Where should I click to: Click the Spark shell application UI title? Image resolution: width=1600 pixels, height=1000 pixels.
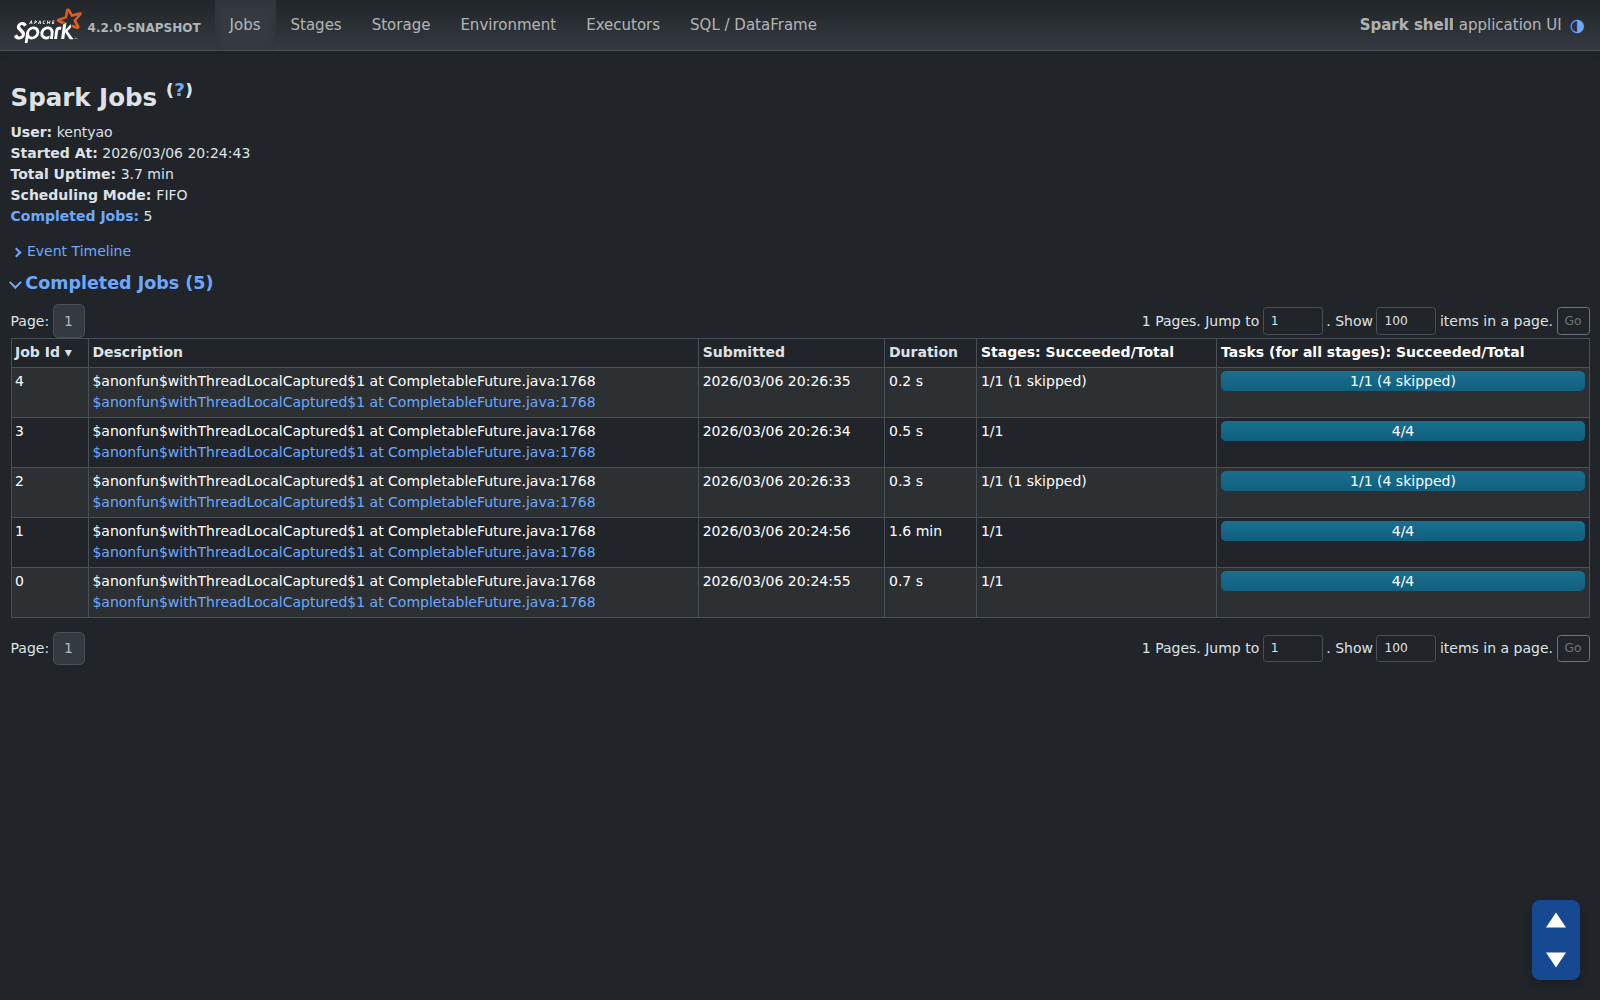click(x=1460, y=25)
